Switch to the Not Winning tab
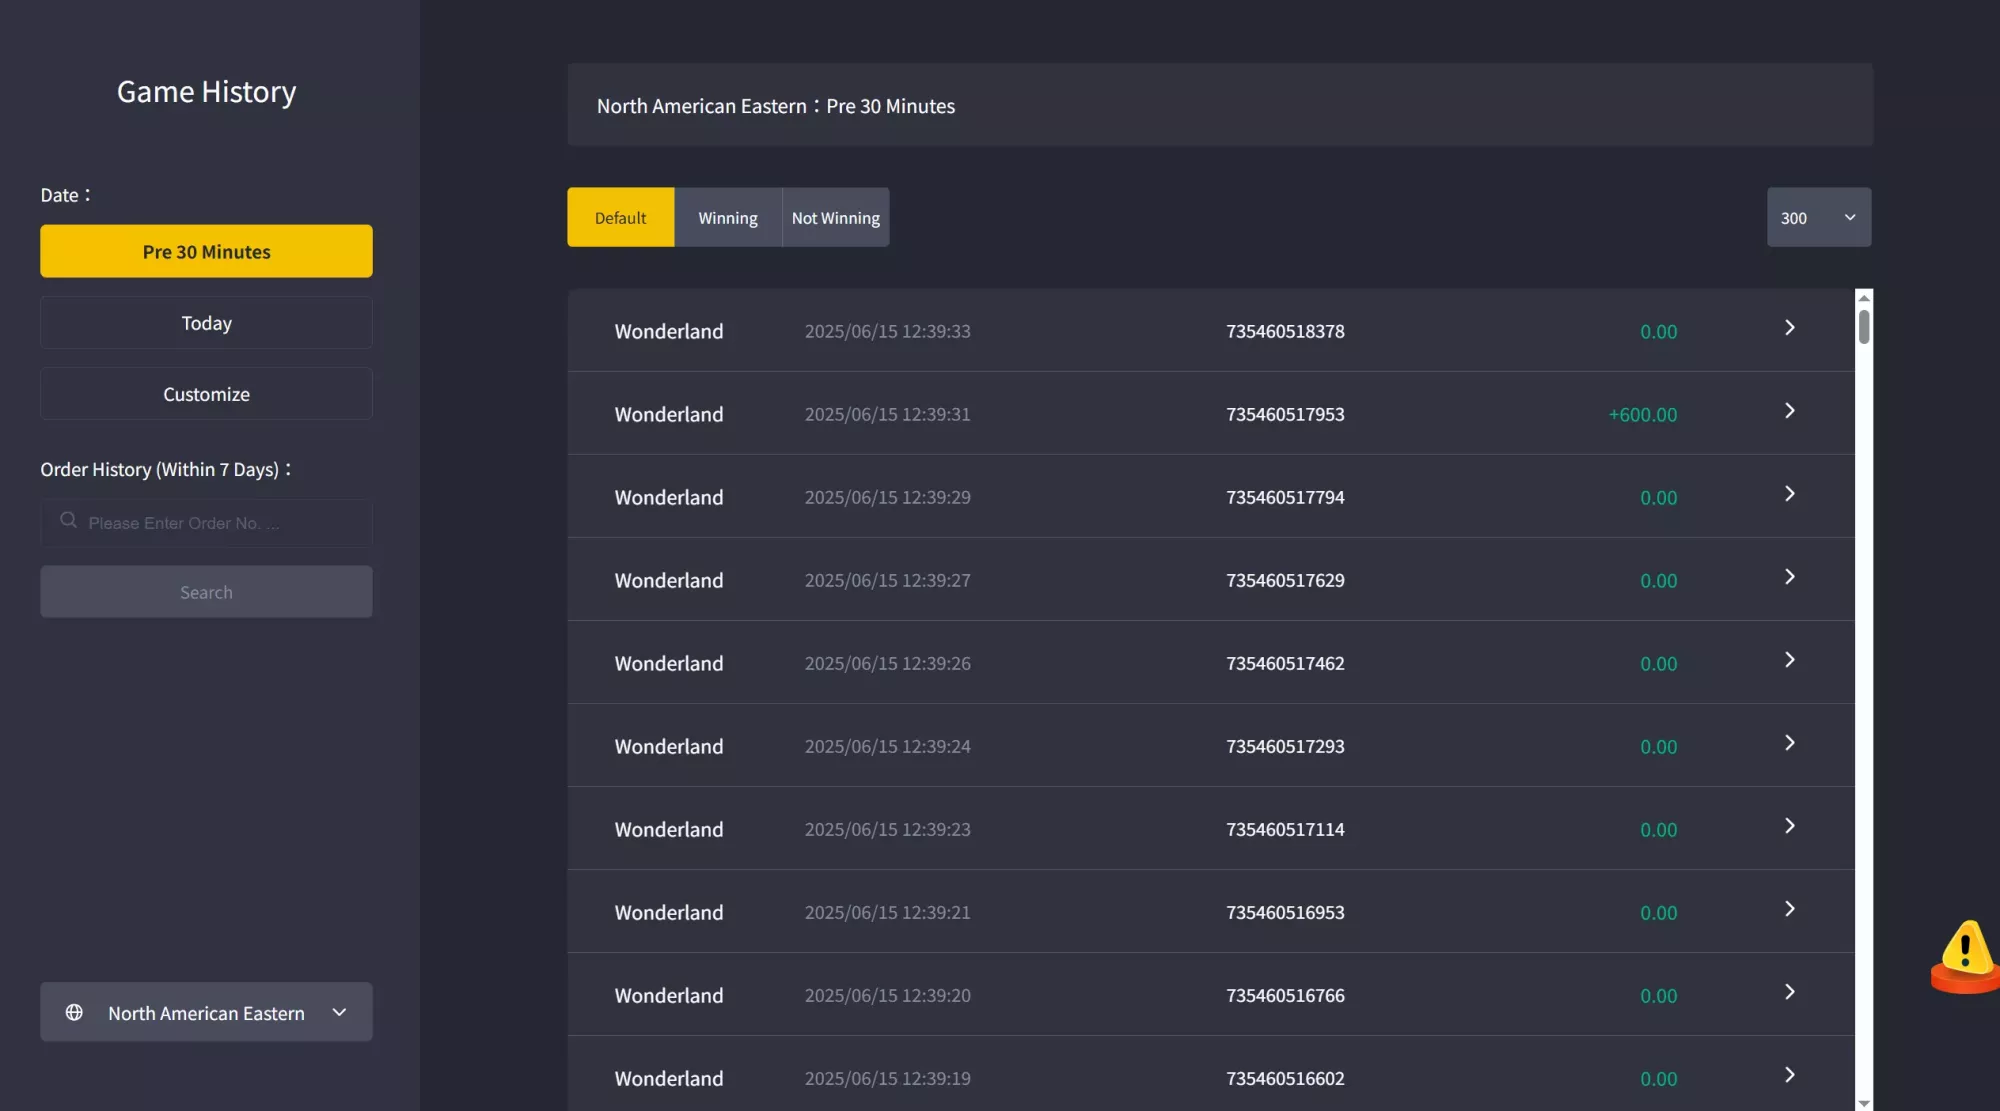Viewport: 2000px width, 1111px height. (836, 217)
